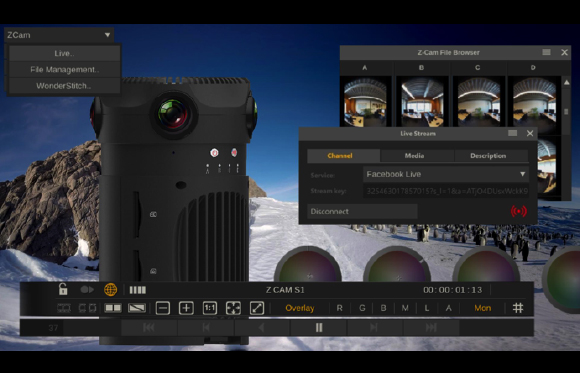580x373 pixels.
Task: Toggle the B channel view
Action: point(384,308)
